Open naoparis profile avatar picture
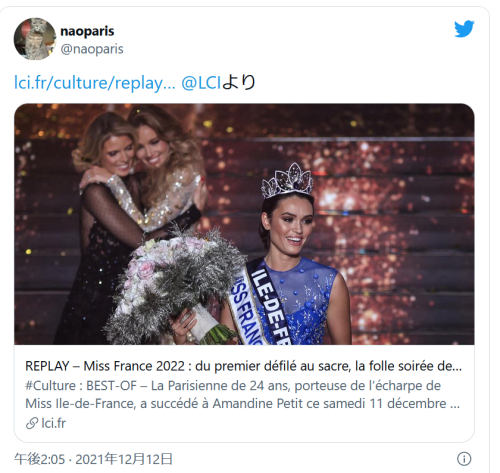The width and height of the screenshot is (500, 473). coord(35,39)
